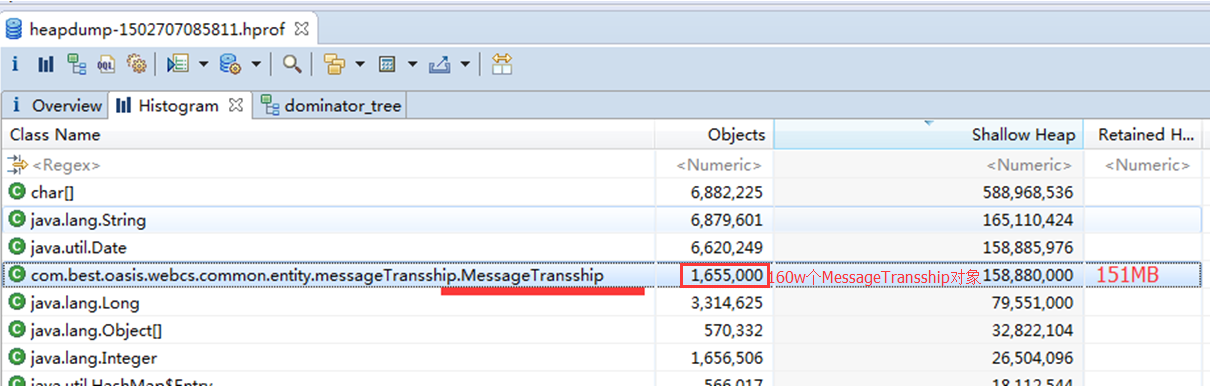Click objects count 6,620,249
The width and height of the screenshot is (1210, 389).
point(727,247)
